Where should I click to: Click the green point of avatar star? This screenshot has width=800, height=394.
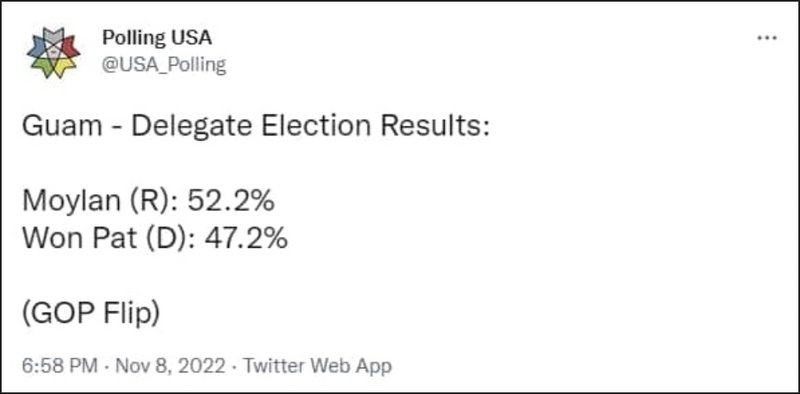43,66
